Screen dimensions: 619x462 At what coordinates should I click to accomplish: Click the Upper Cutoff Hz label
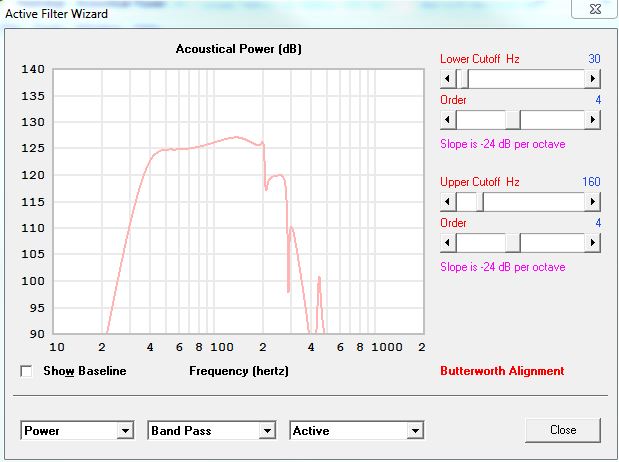(x=480, y=182)
